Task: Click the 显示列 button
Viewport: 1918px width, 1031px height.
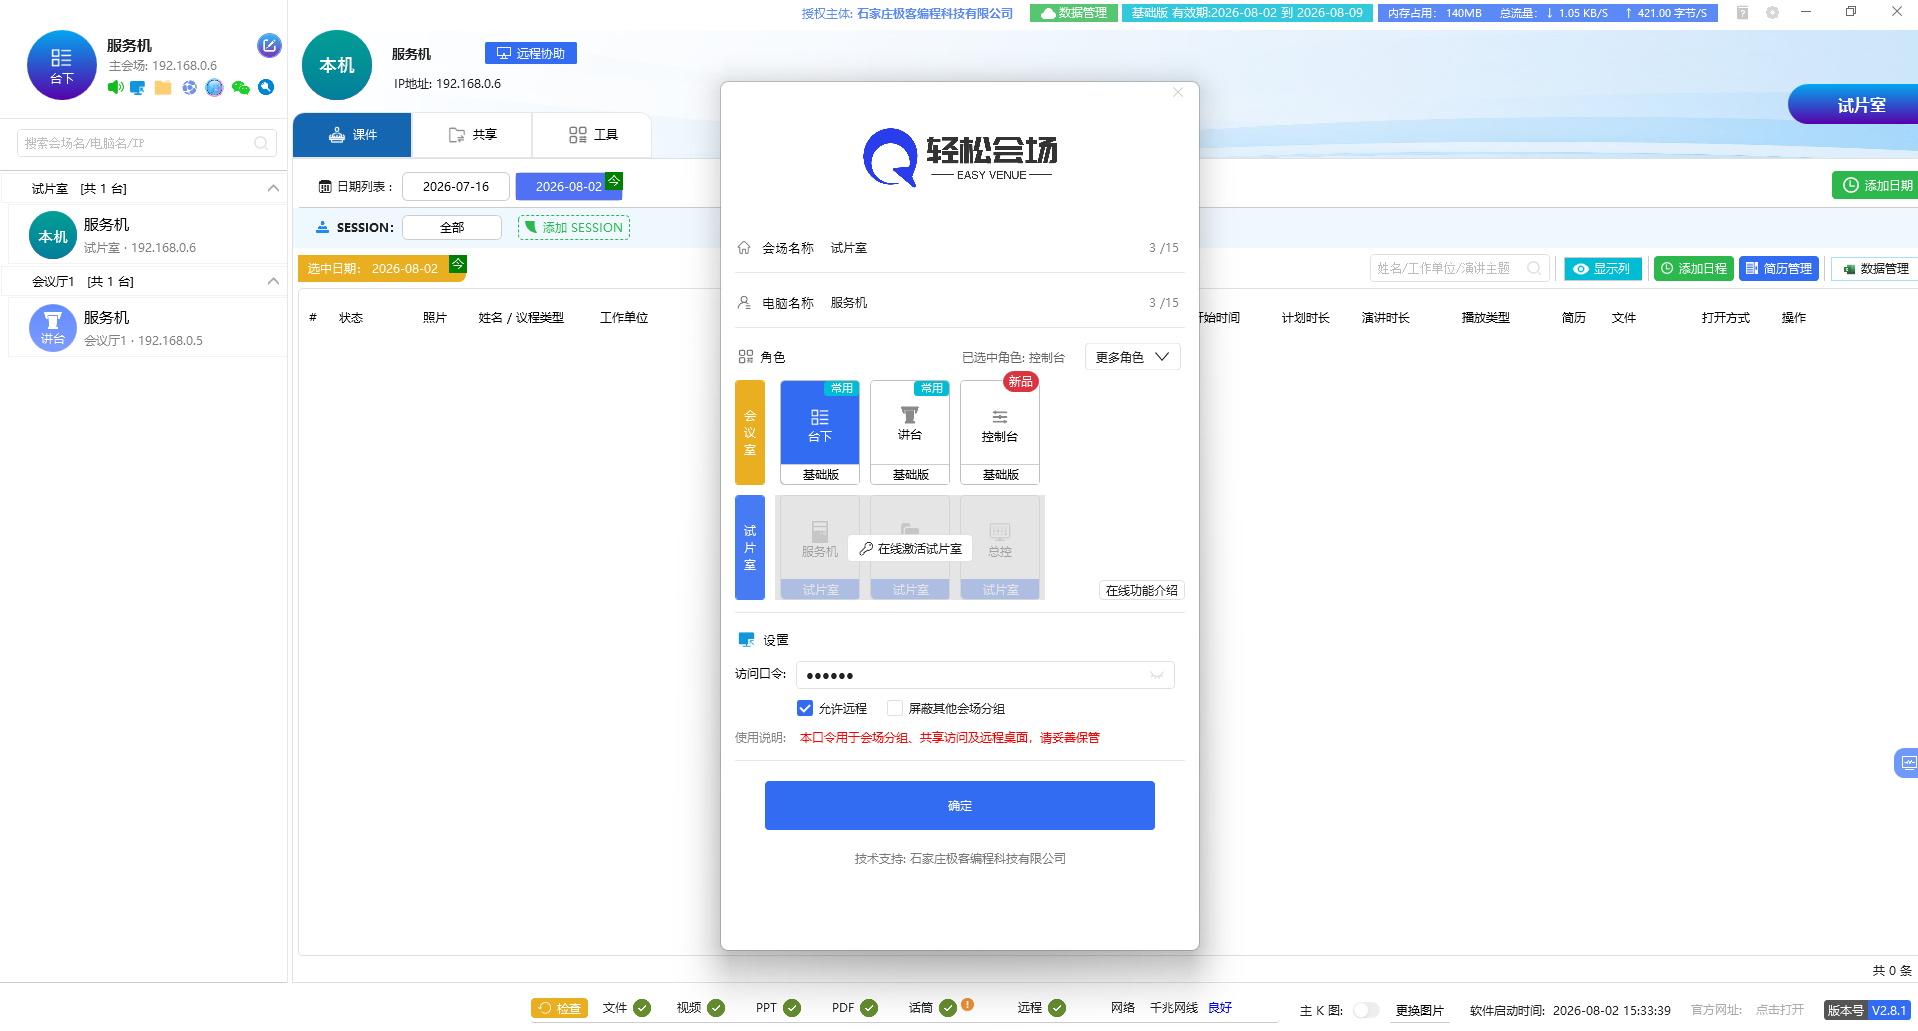Action: point(1603,268)
